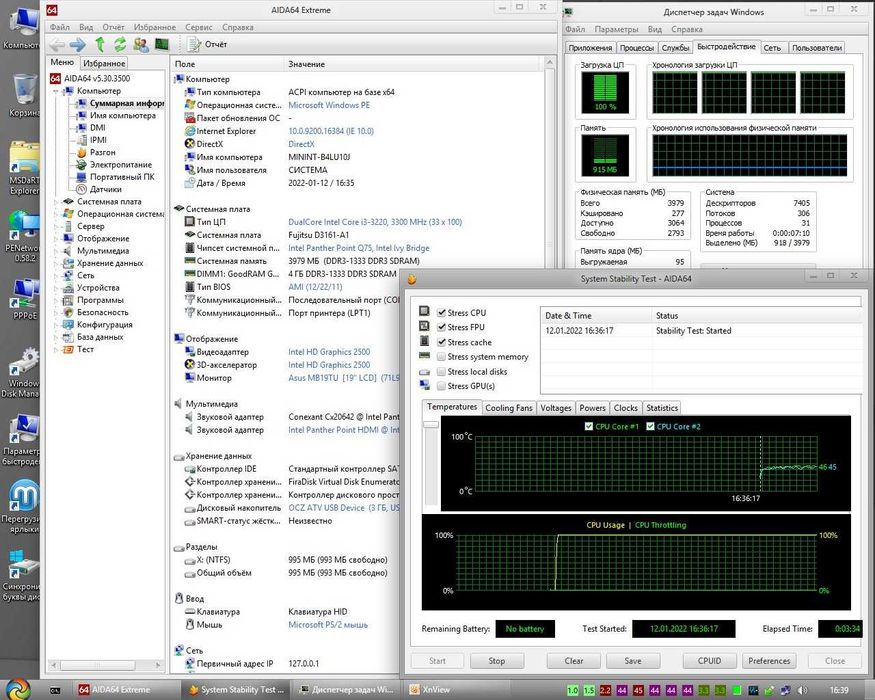Expand Хранение данных tree node
Image resolution: width=875 pixels, height=700 pixels.
(56, 263)
